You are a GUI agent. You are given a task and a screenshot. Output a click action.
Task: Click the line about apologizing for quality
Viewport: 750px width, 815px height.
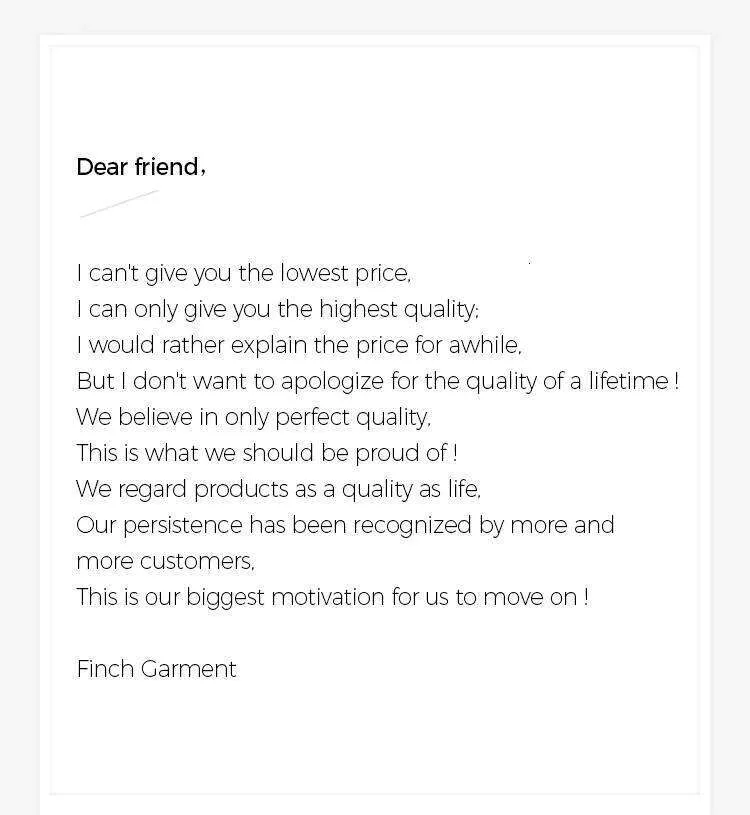[x=377, y=381]
